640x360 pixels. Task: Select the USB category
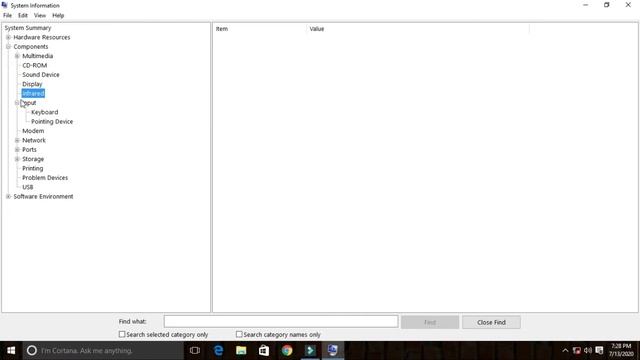tap(28, 187)
